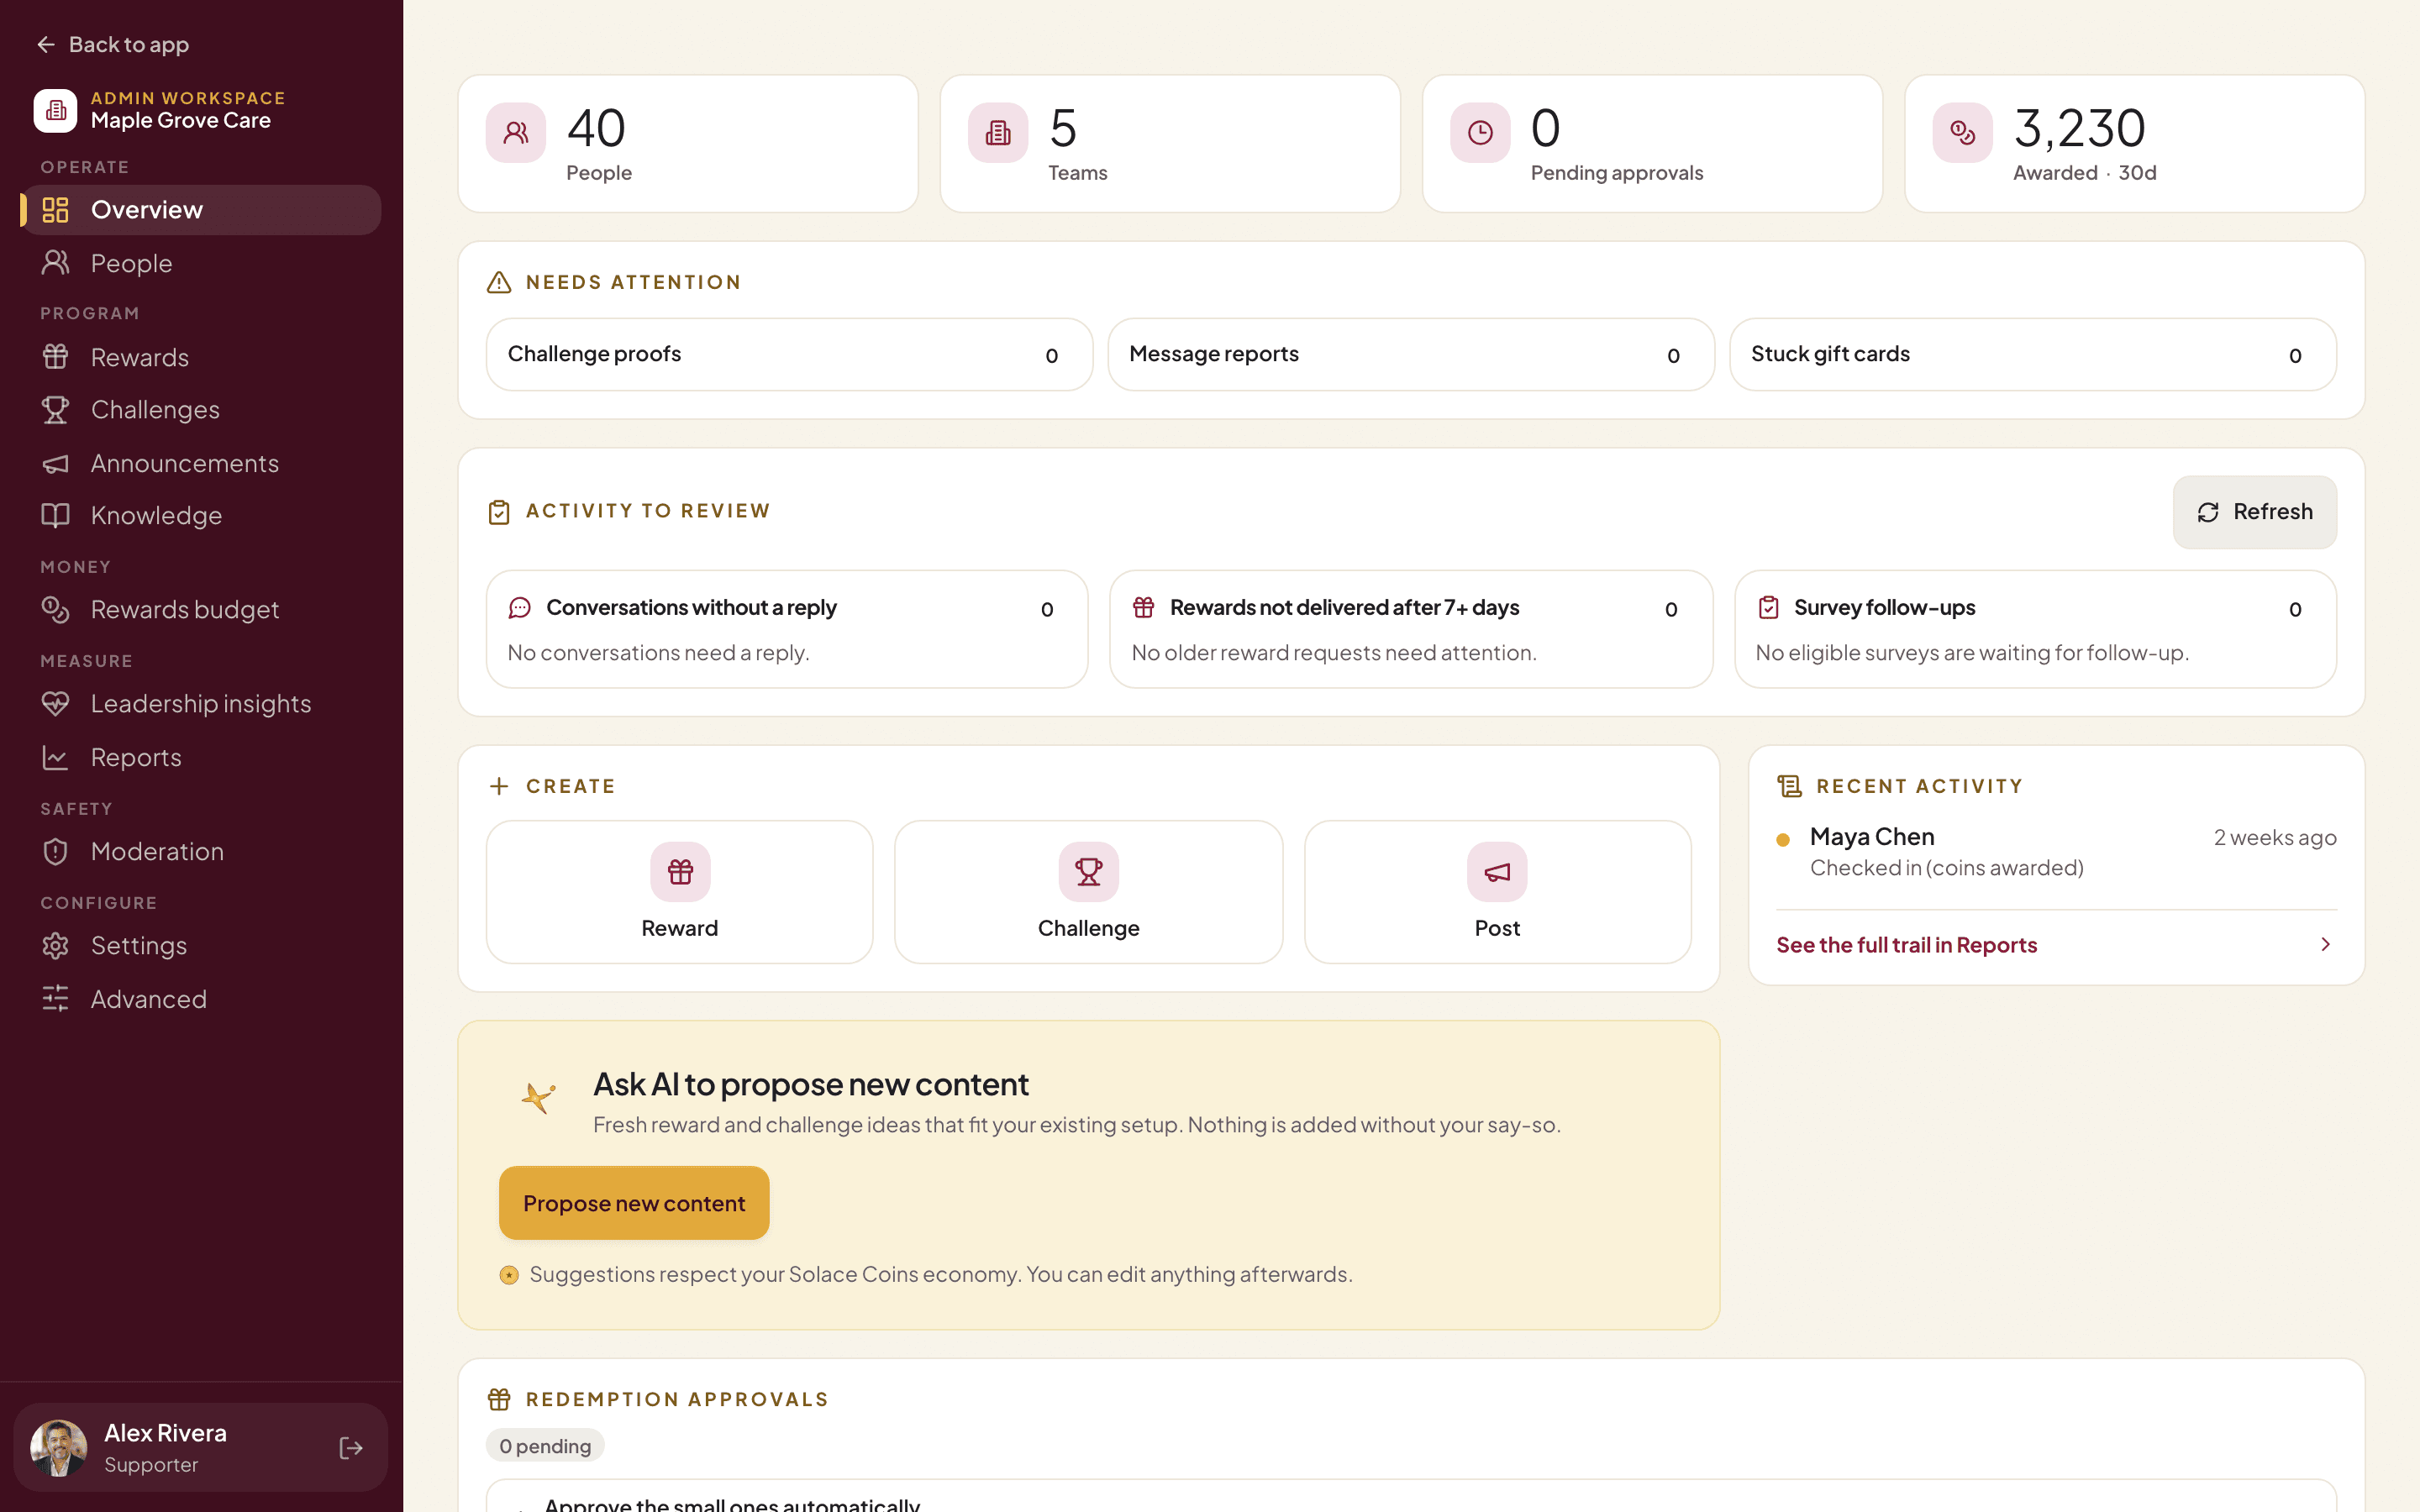Click the Teams building icon card
Viewport: 2420px width, 1512px height.
point(1170,143)
